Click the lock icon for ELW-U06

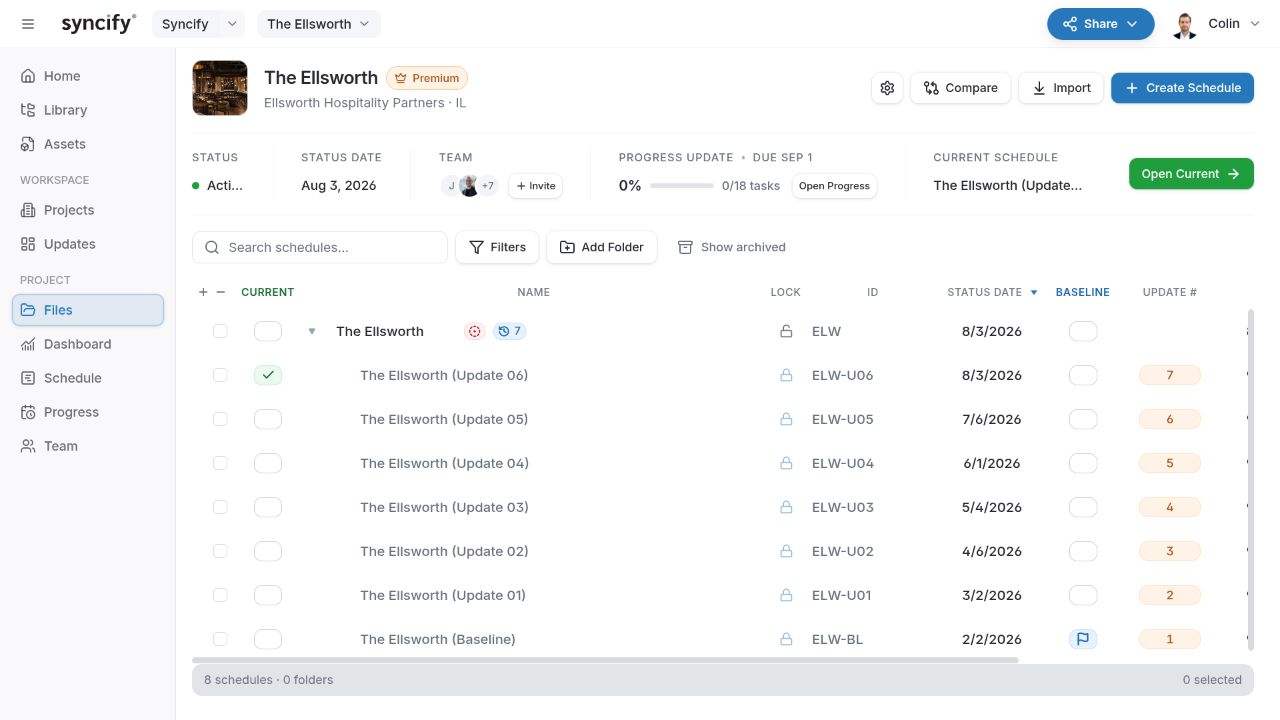(x=786, y=375)
